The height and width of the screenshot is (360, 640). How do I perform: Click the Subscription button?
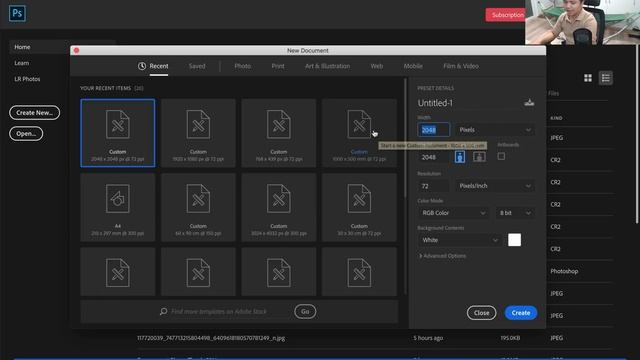pyautogui.click(x=505, y=15)
